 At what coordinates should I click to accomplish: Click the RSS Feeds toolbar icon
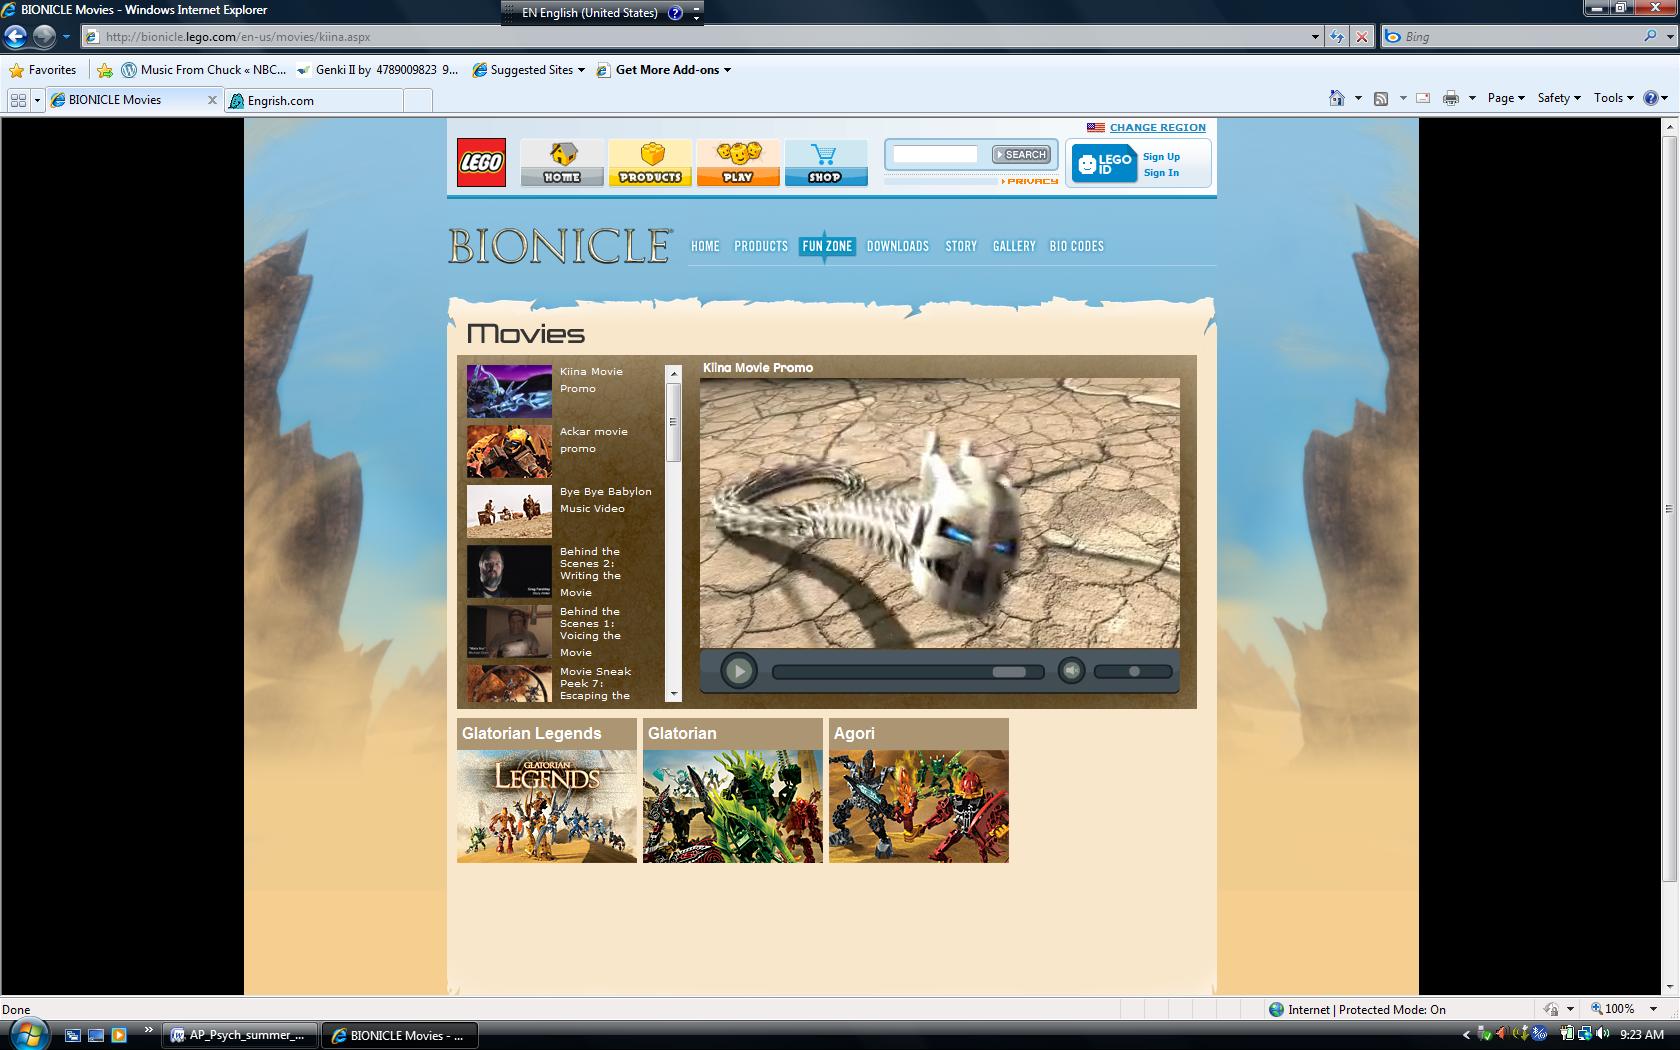[x=1381, y=98]
